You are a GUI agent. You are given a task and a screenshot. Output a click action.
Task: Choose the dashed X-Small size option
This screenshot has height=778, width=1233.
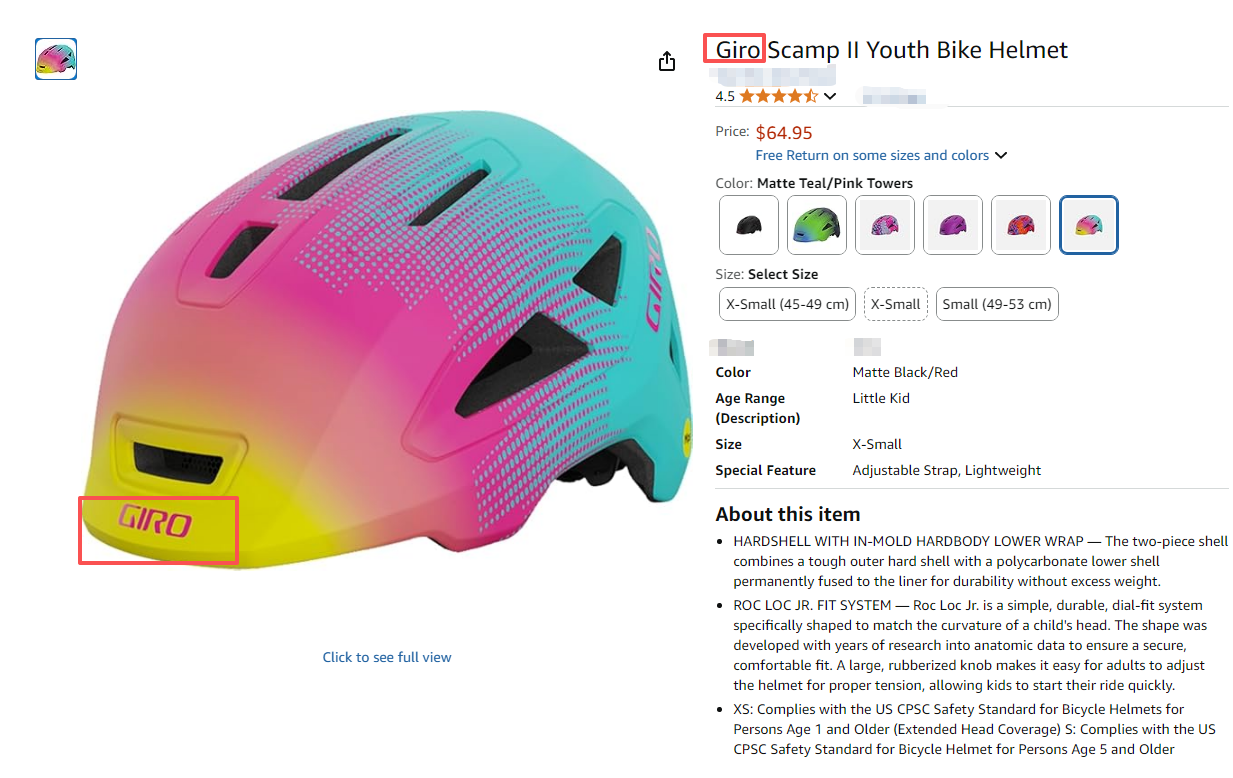[895, 304]
